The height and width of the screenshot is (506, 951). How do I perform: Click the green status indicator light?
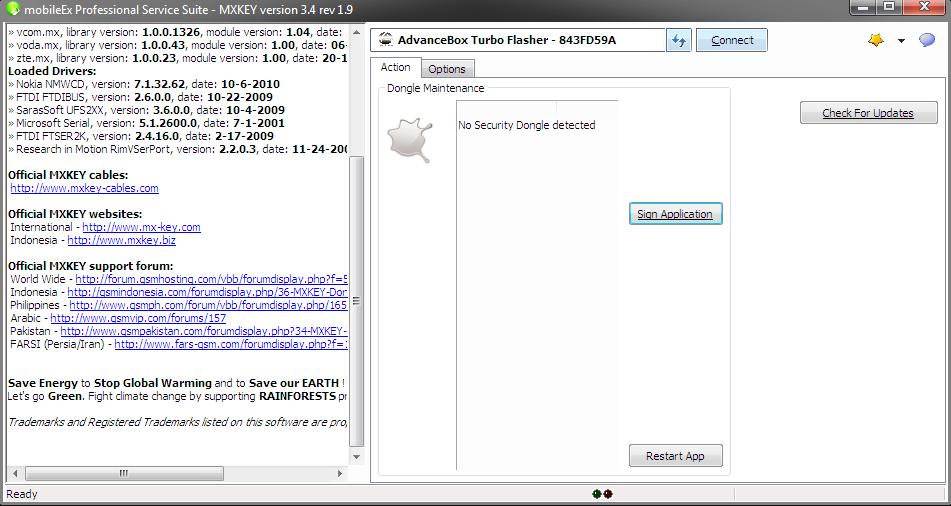point(596,494)
